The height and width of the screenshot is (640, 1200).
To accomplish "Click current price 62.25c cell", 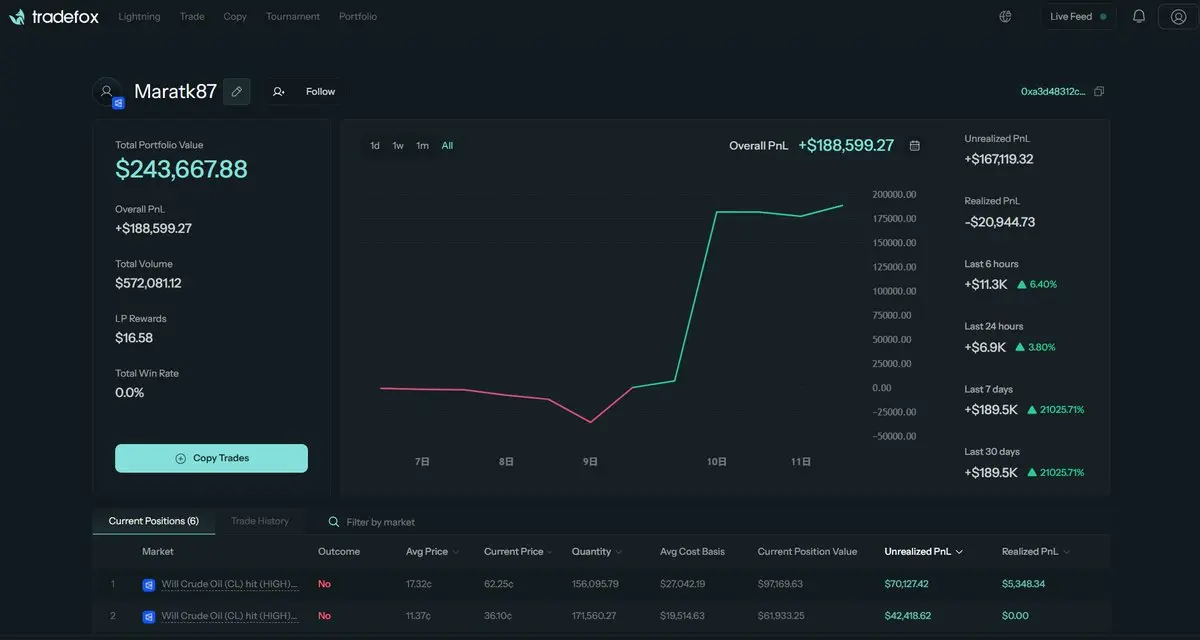I will 499,584.
